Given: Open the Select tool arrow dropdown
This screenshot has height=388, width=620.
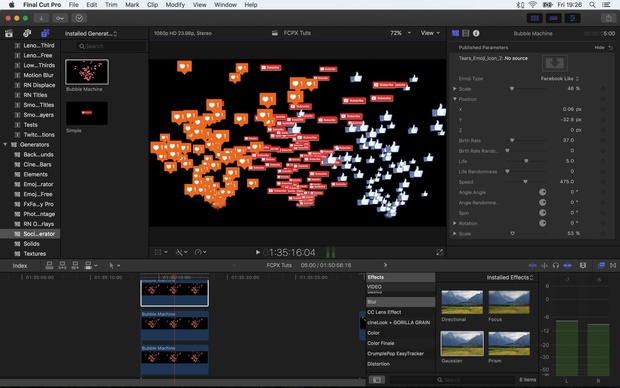Looking at the screenshot, I should click(114, 266).
